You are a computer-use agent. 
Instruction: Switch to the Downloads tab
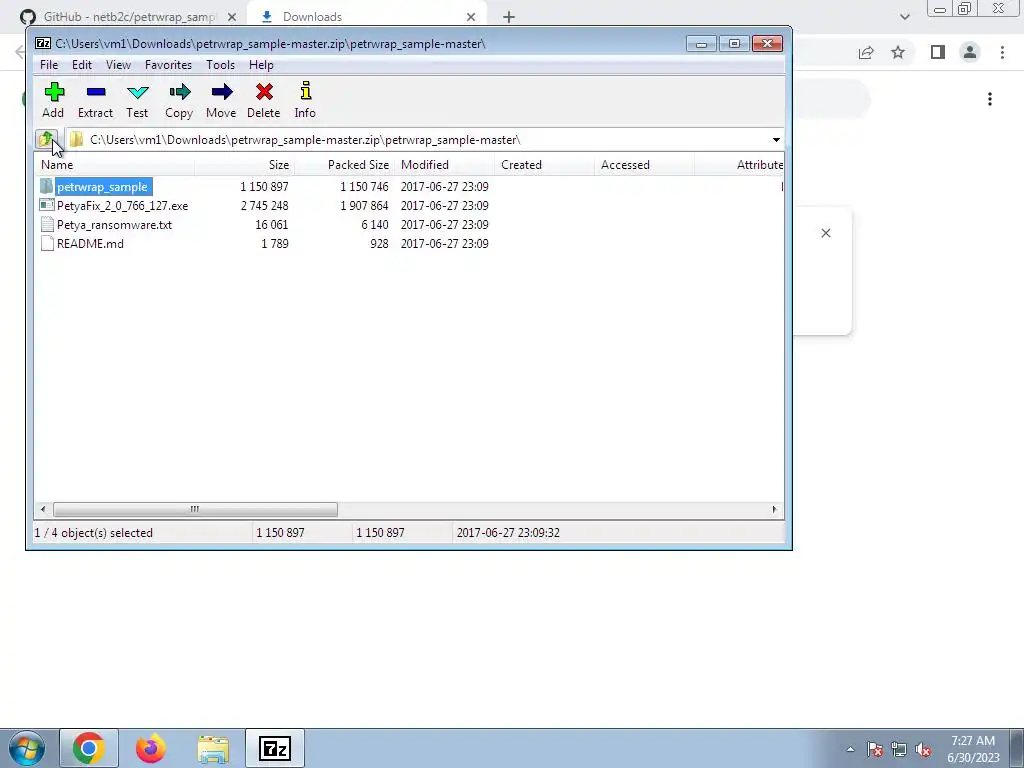[312, 17]
